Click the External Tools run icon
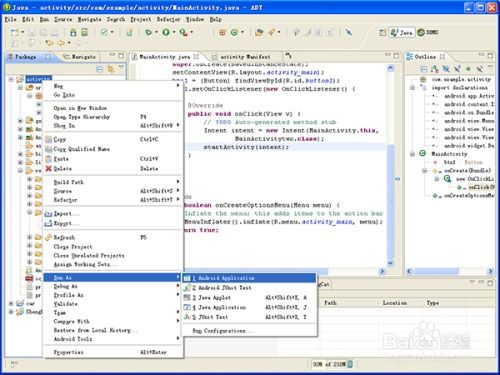 pos(183,32)
